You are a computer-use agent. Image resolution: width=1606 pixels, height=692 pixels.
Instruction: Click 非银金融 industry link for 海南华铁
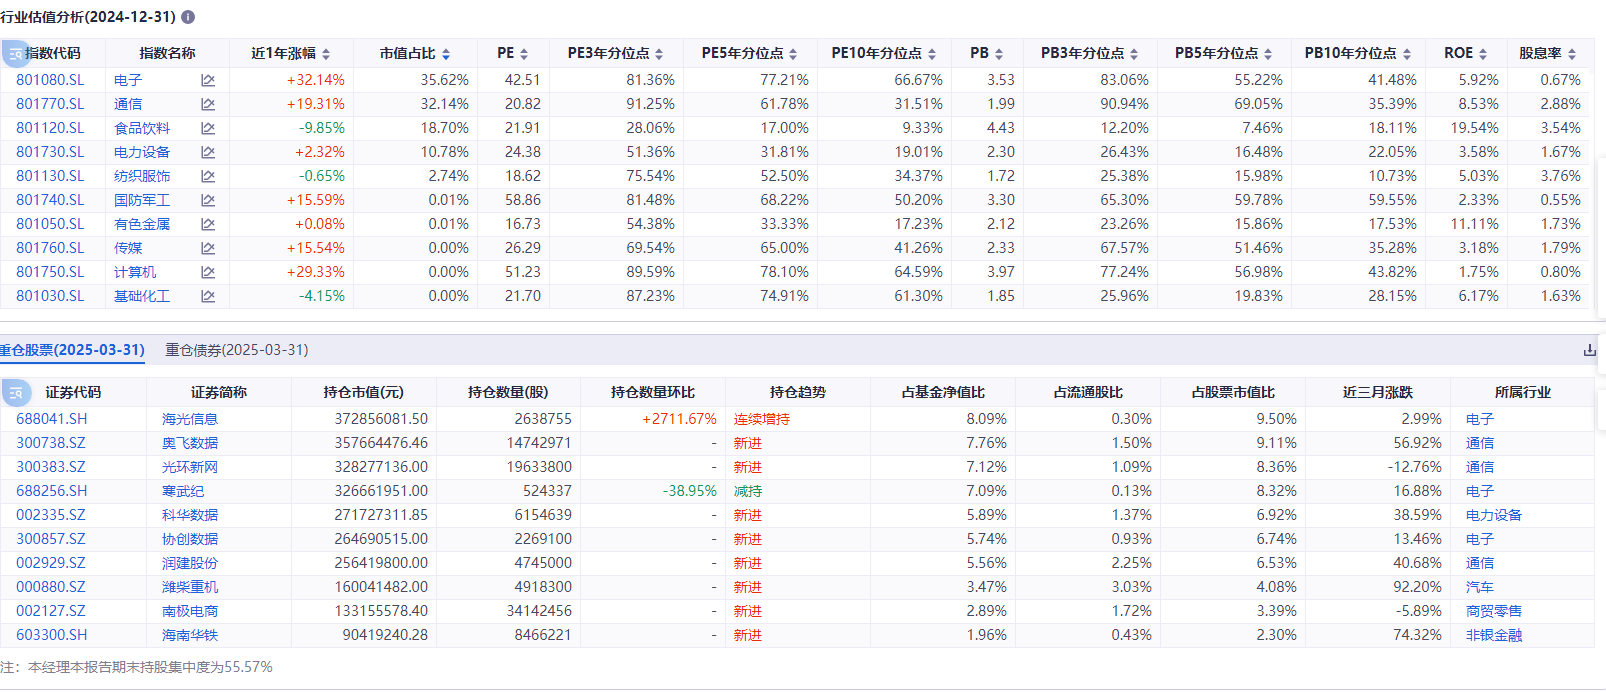1494,635
